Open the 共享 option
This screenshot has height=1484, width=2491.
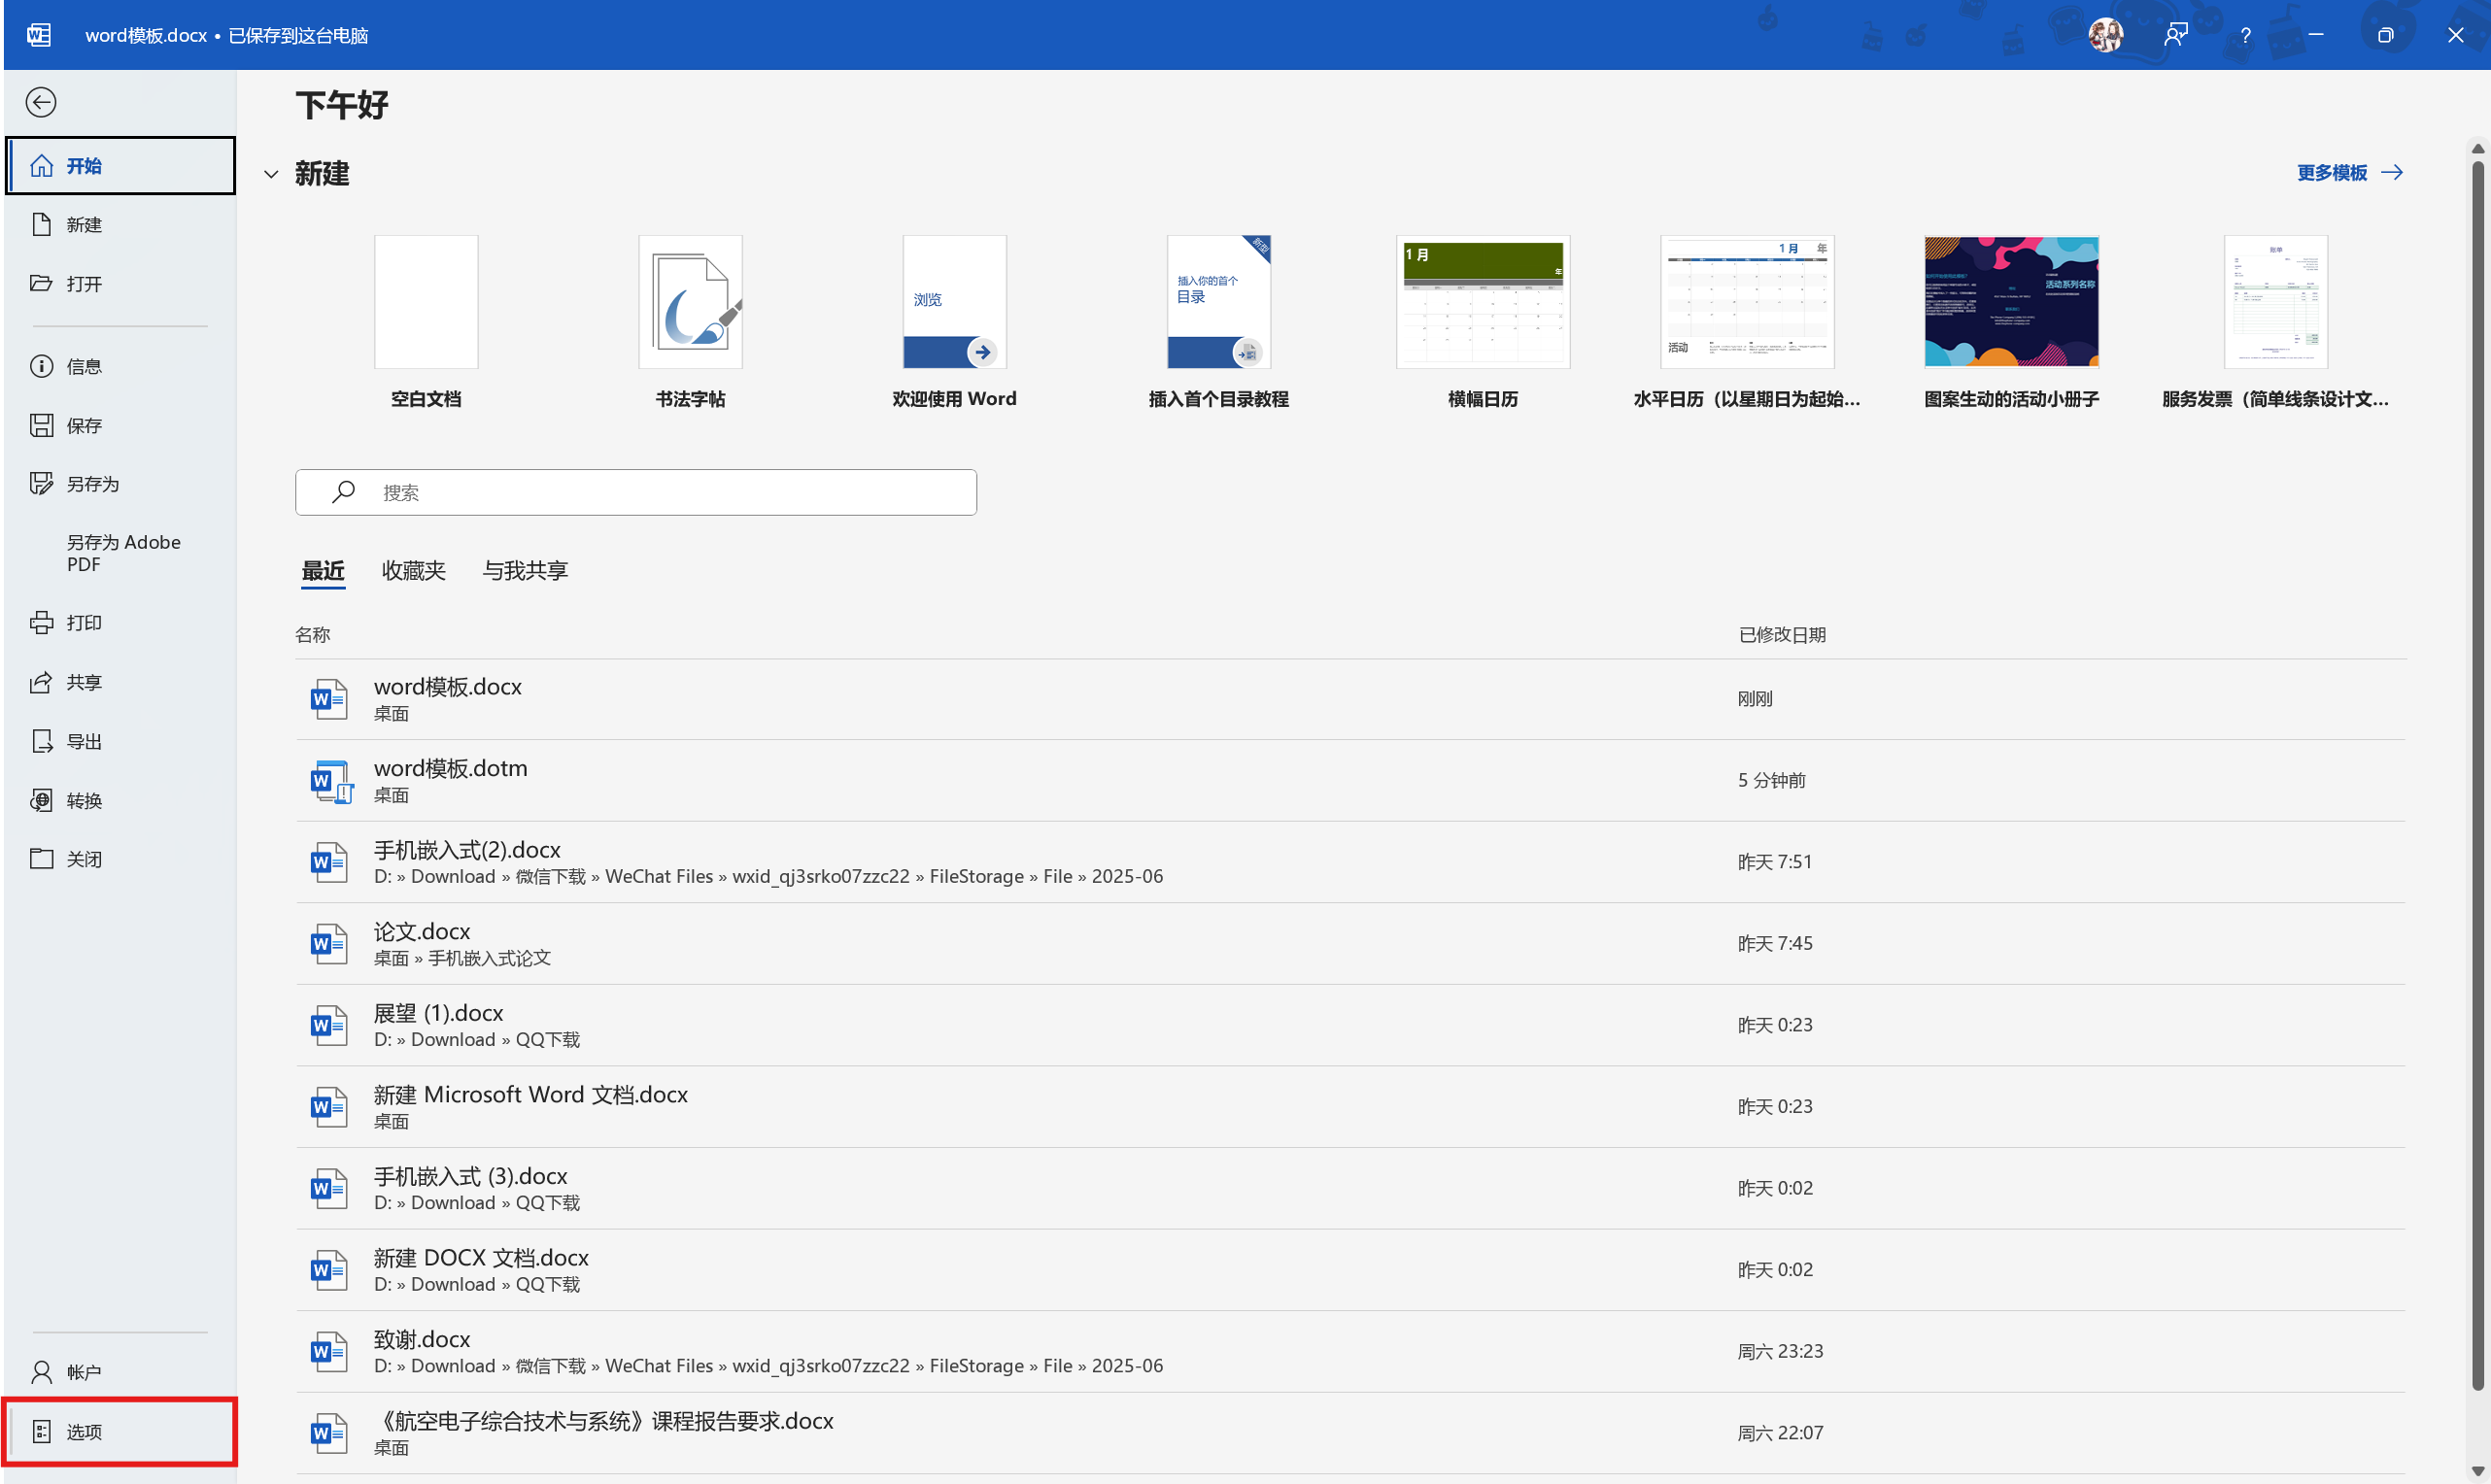pyautogui.click(x=120, y=683)
